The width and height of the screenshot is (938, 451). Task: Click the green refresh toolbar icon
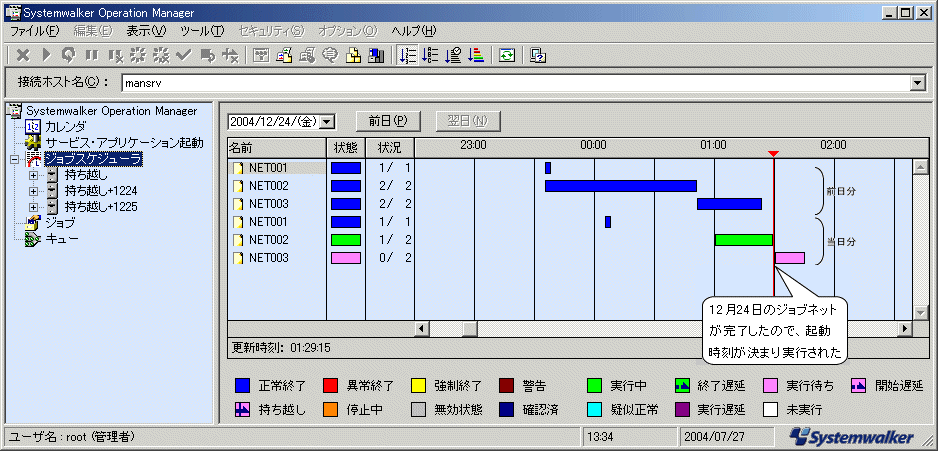[507, 56]
